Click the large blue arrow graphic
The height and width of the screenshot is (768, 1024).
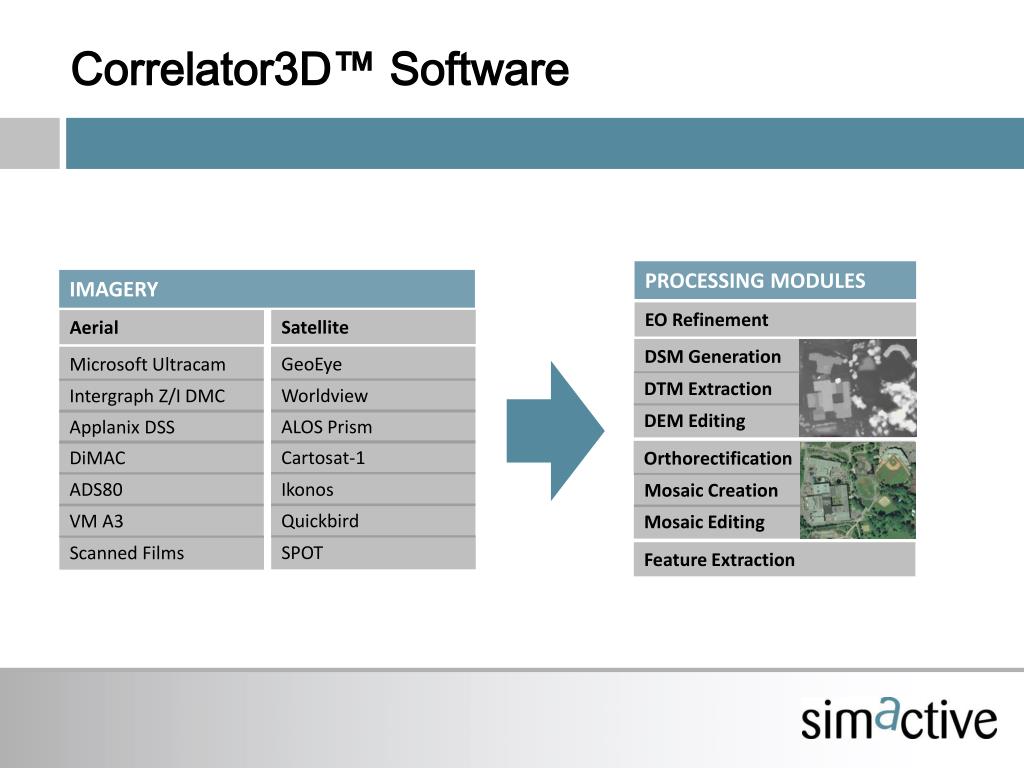(x=555, y=431)
